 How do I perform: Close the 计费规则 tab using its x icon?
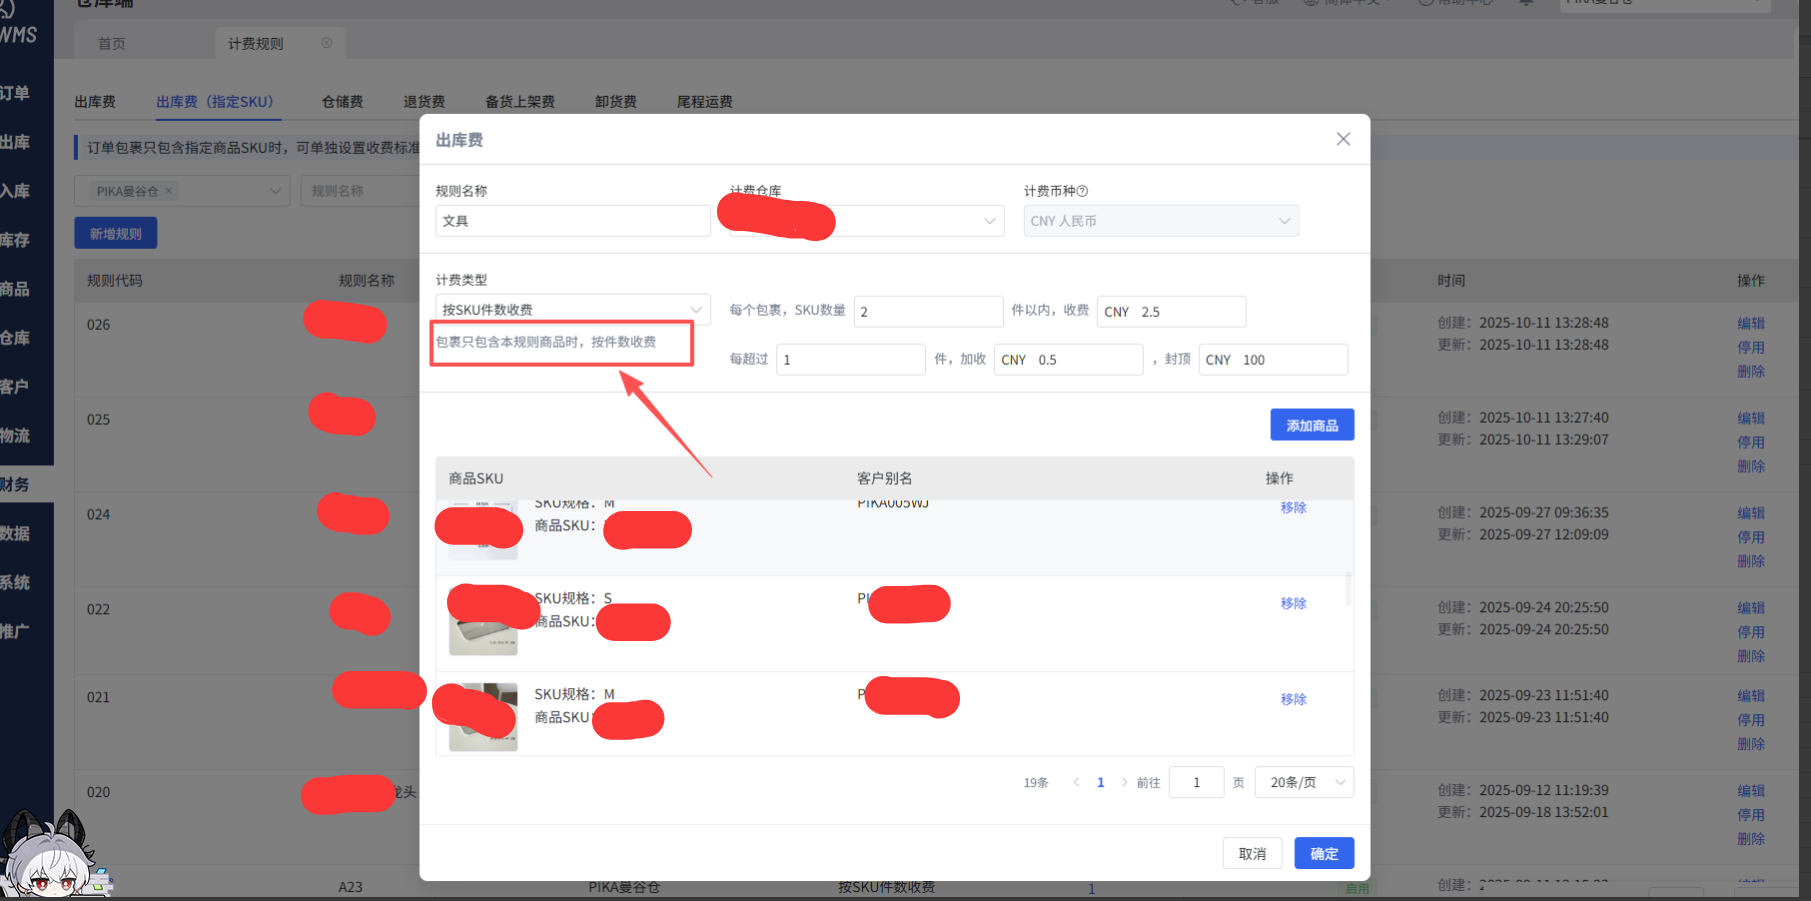coord(326,43)
